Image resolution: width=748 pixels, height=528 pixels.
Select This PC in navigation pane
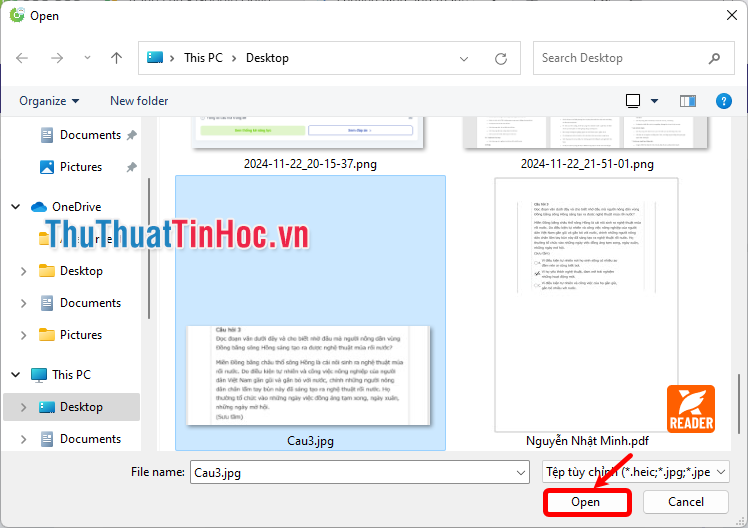[x=71, y=375]
